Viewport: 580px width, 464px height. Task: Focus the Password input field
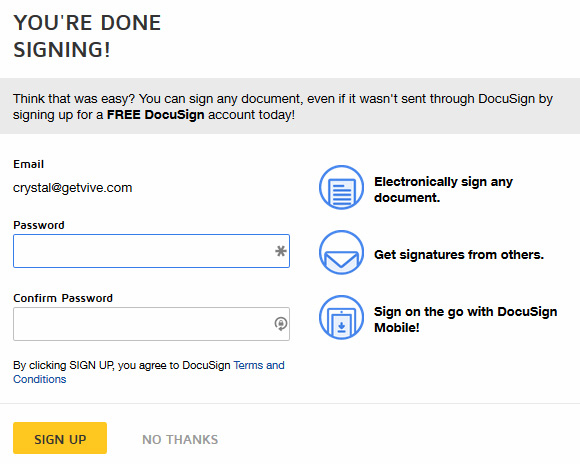click(151, 251)
